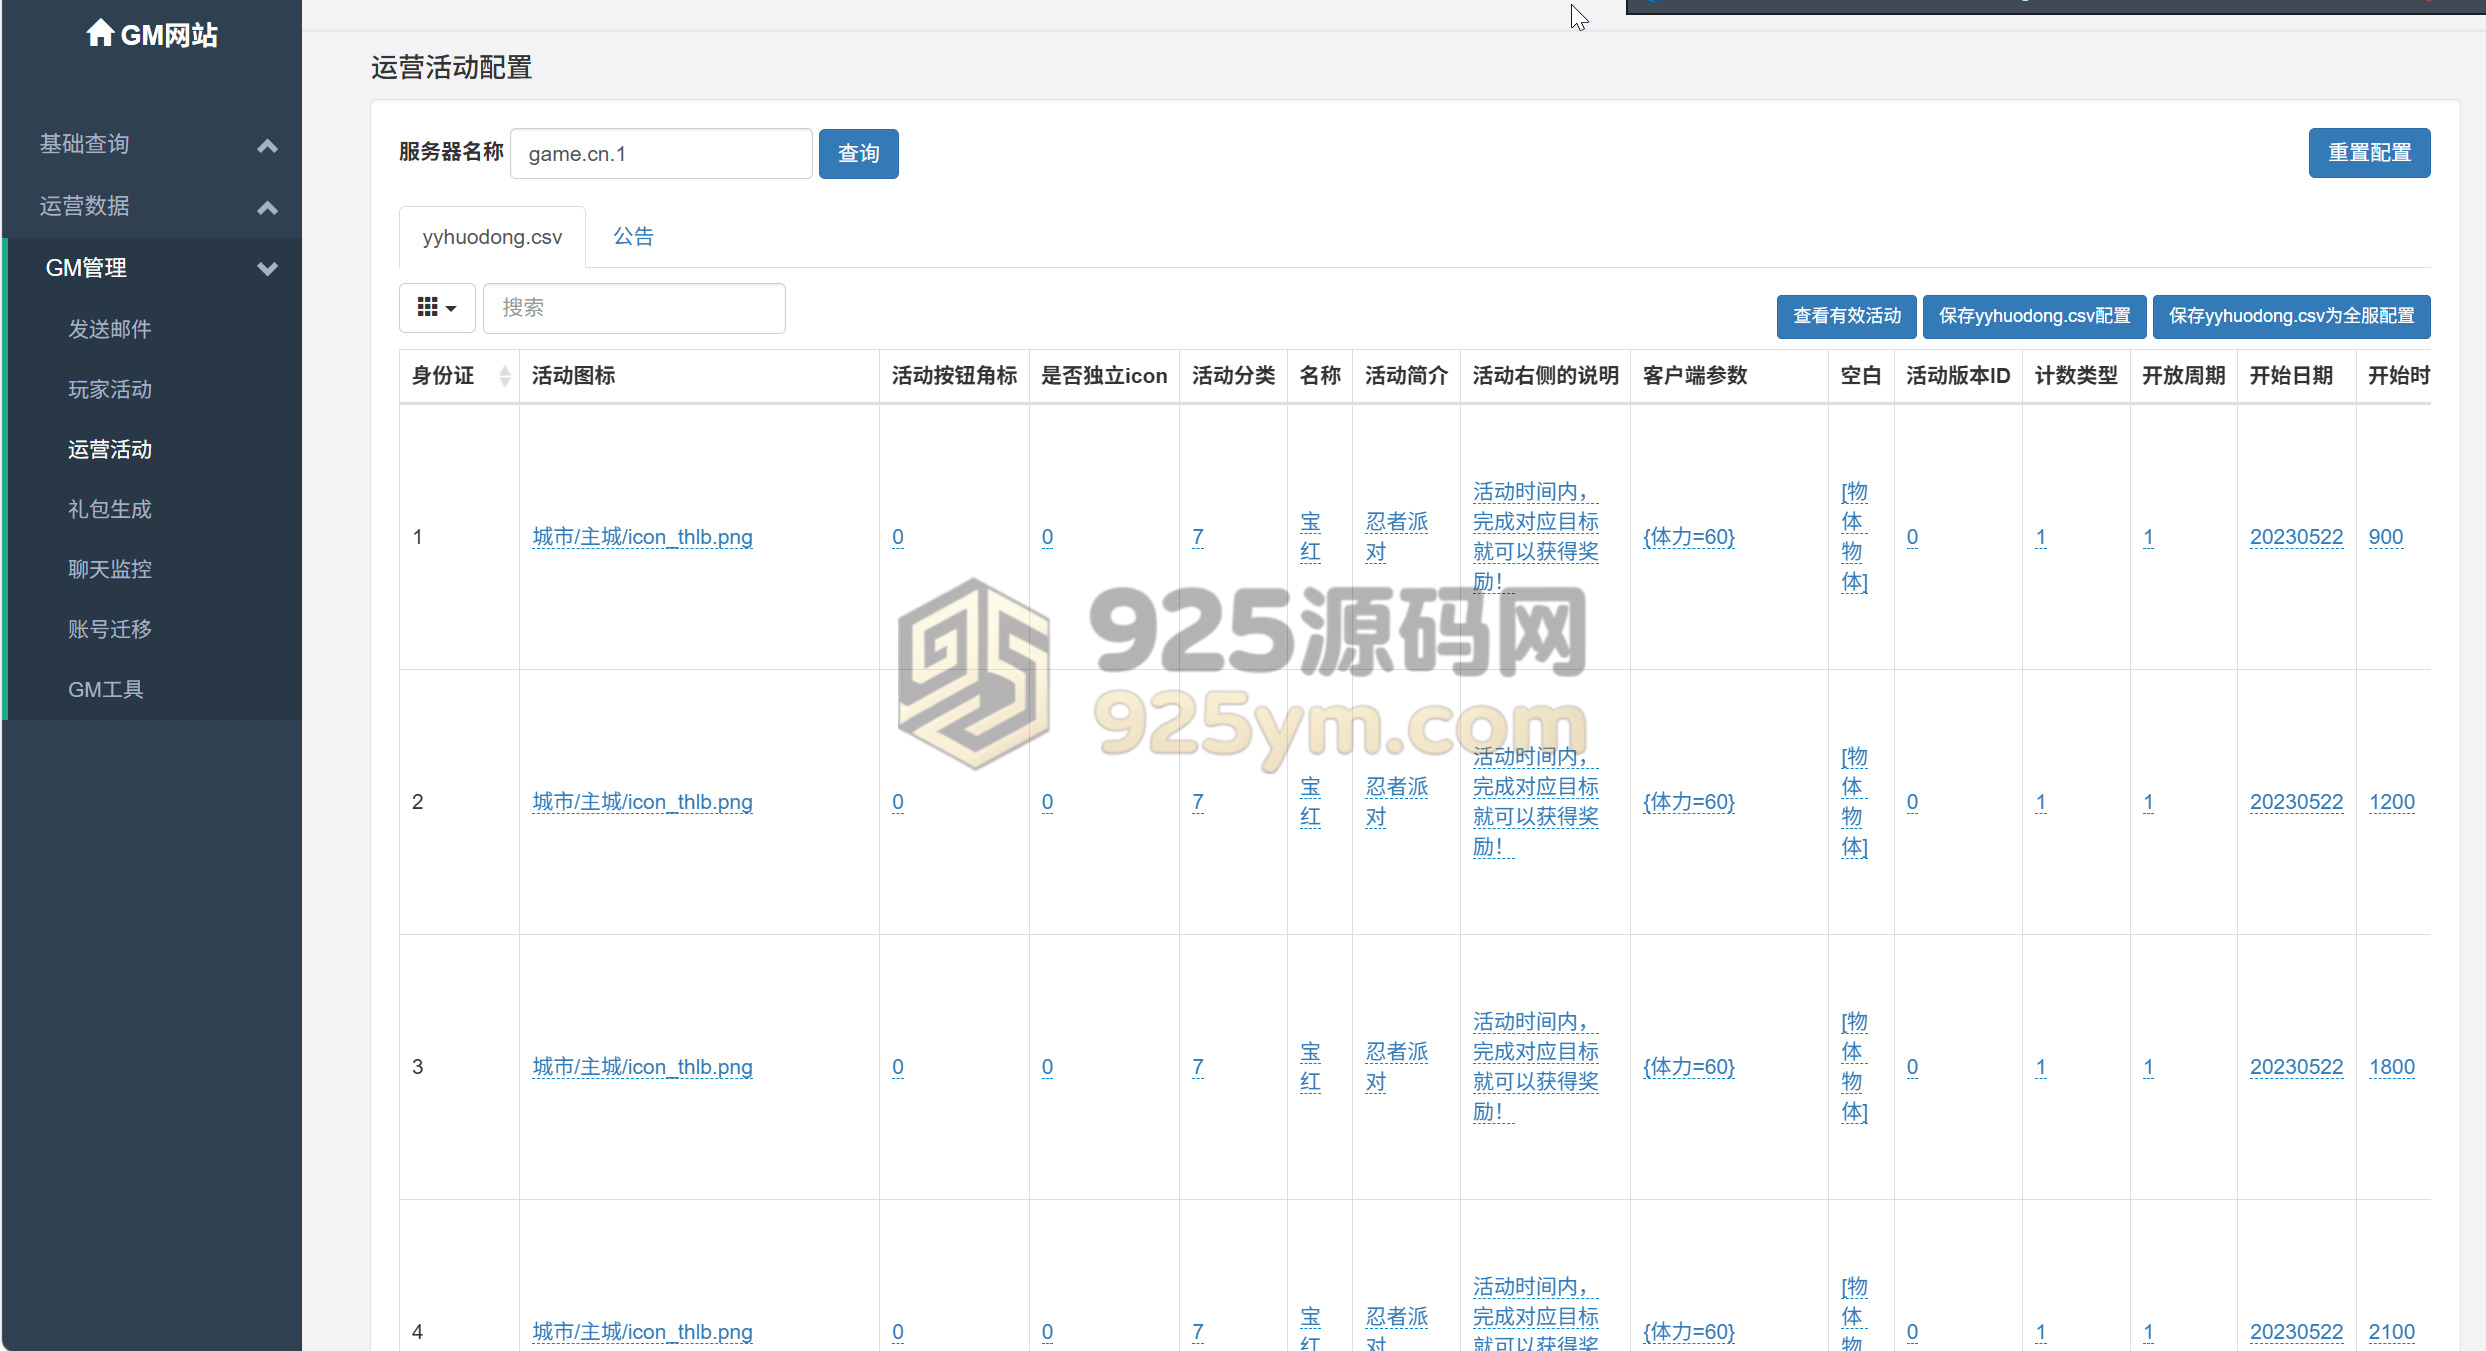Open 聊天监控 sidebar item
Screen dimensions: 2486x1351
(110, 569)
